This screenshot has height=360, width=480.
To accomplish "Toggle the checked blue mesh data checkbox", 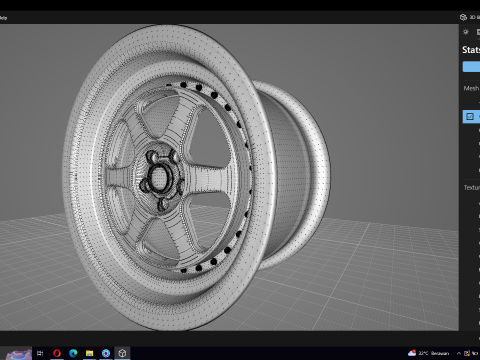I will [470, 116].
